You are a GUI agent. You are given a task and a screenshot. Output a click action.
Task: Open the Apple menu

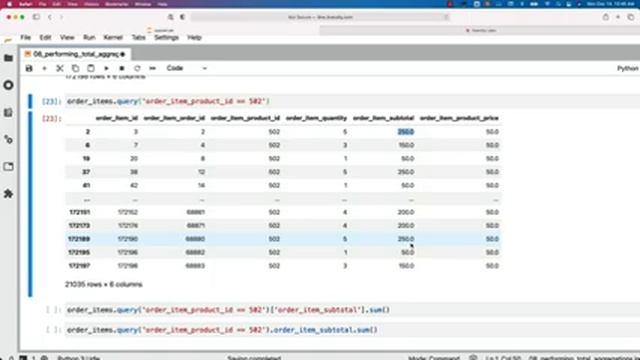[9, 4]
